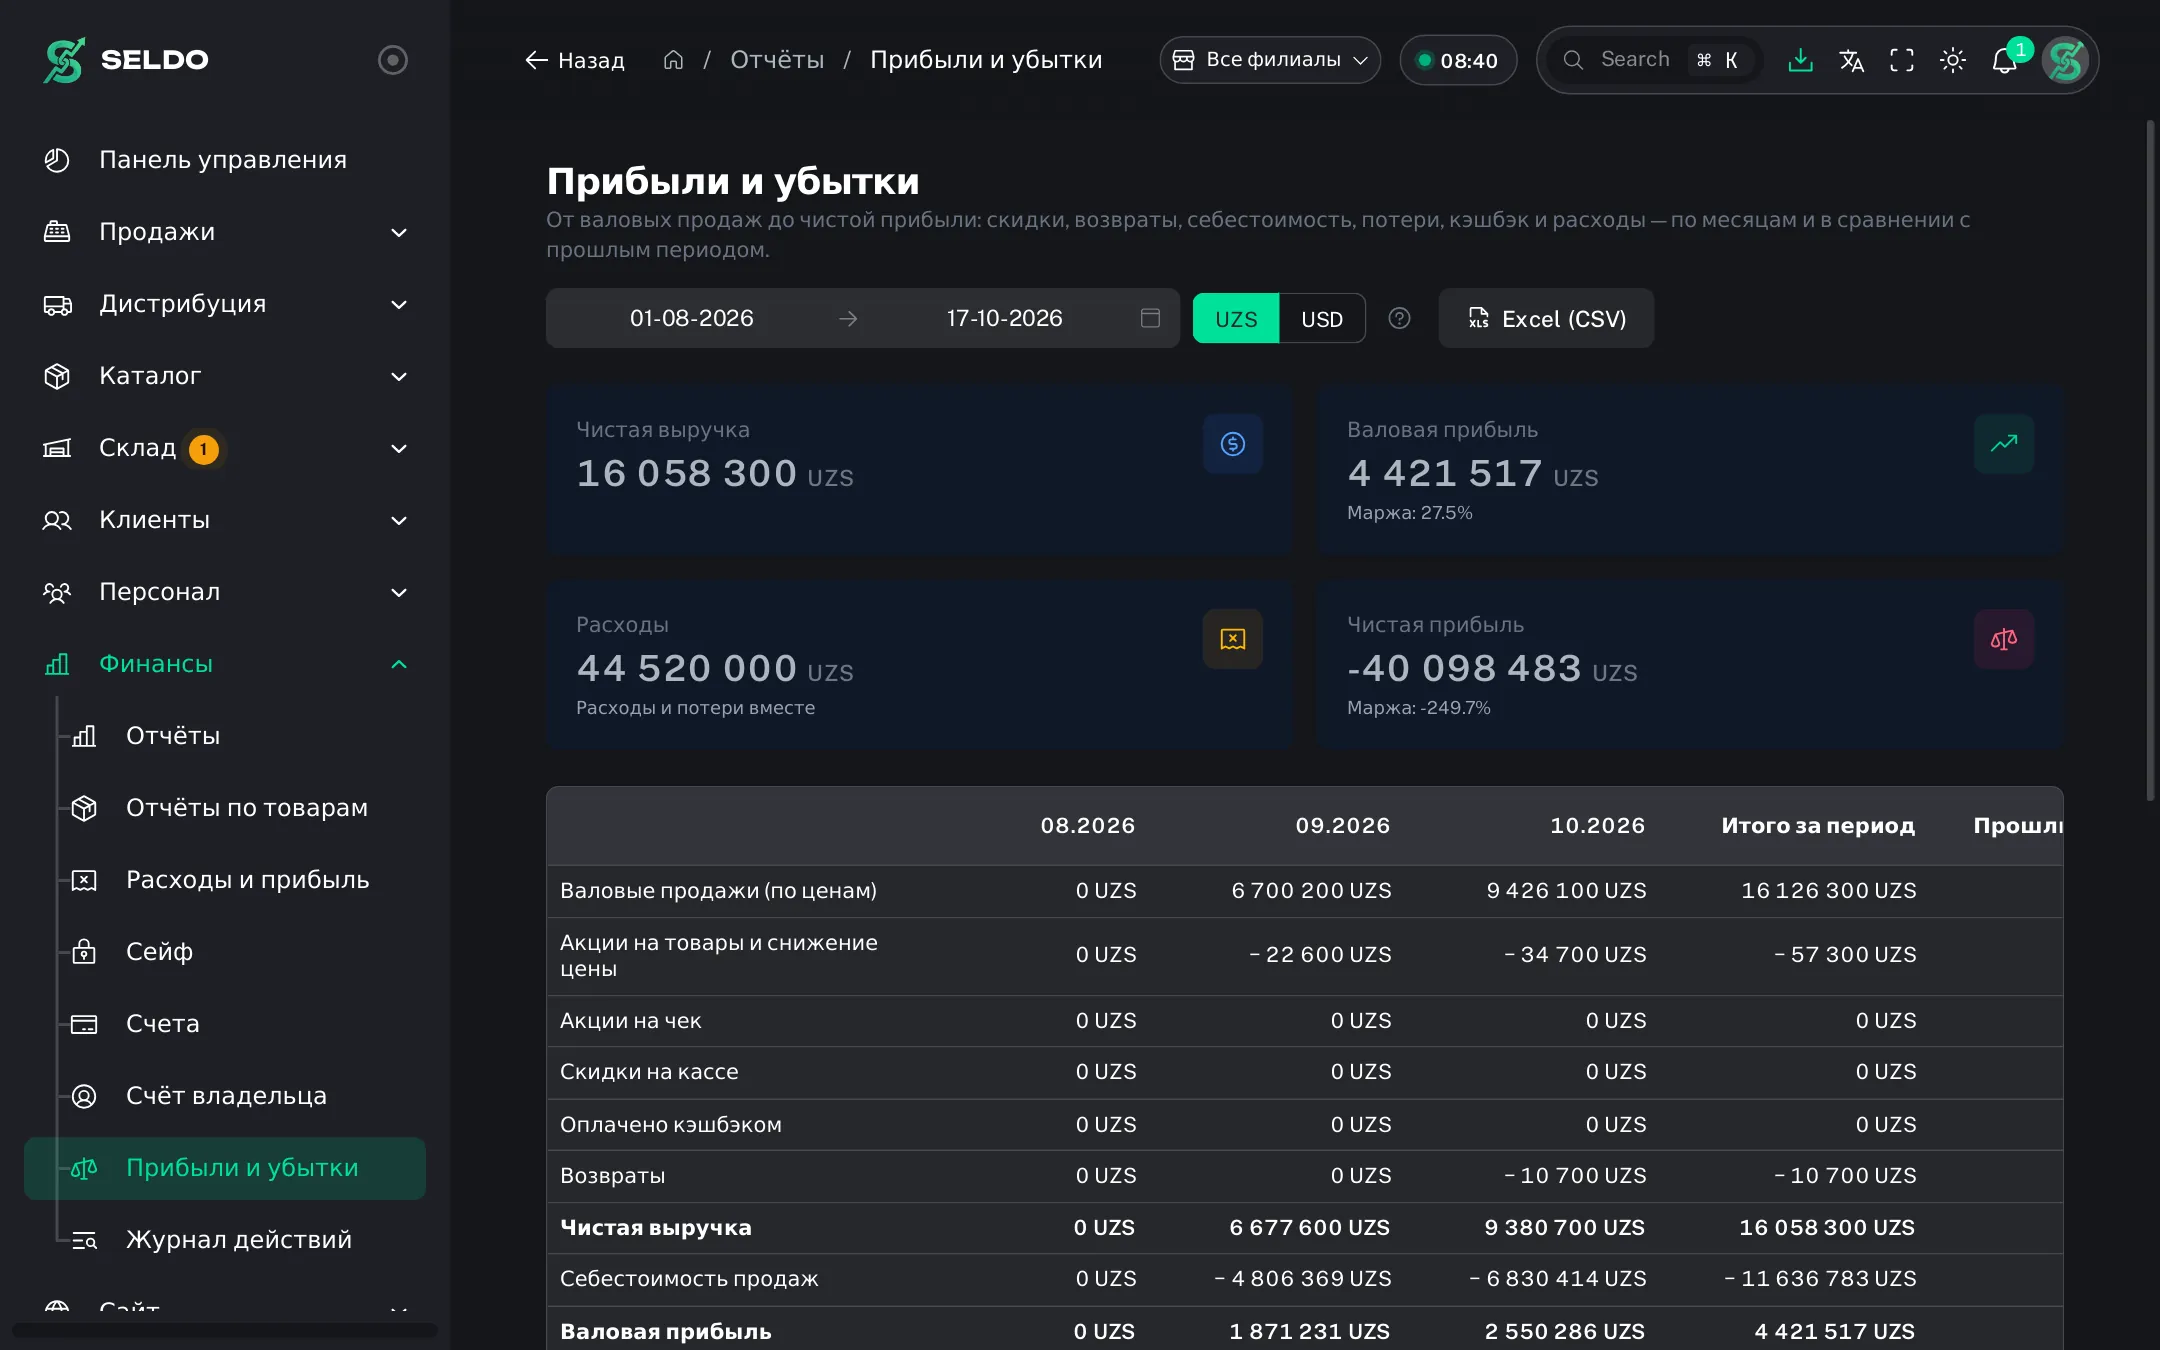
Task: Click the Чистая выручка dollar icon
Action: 1232,444
